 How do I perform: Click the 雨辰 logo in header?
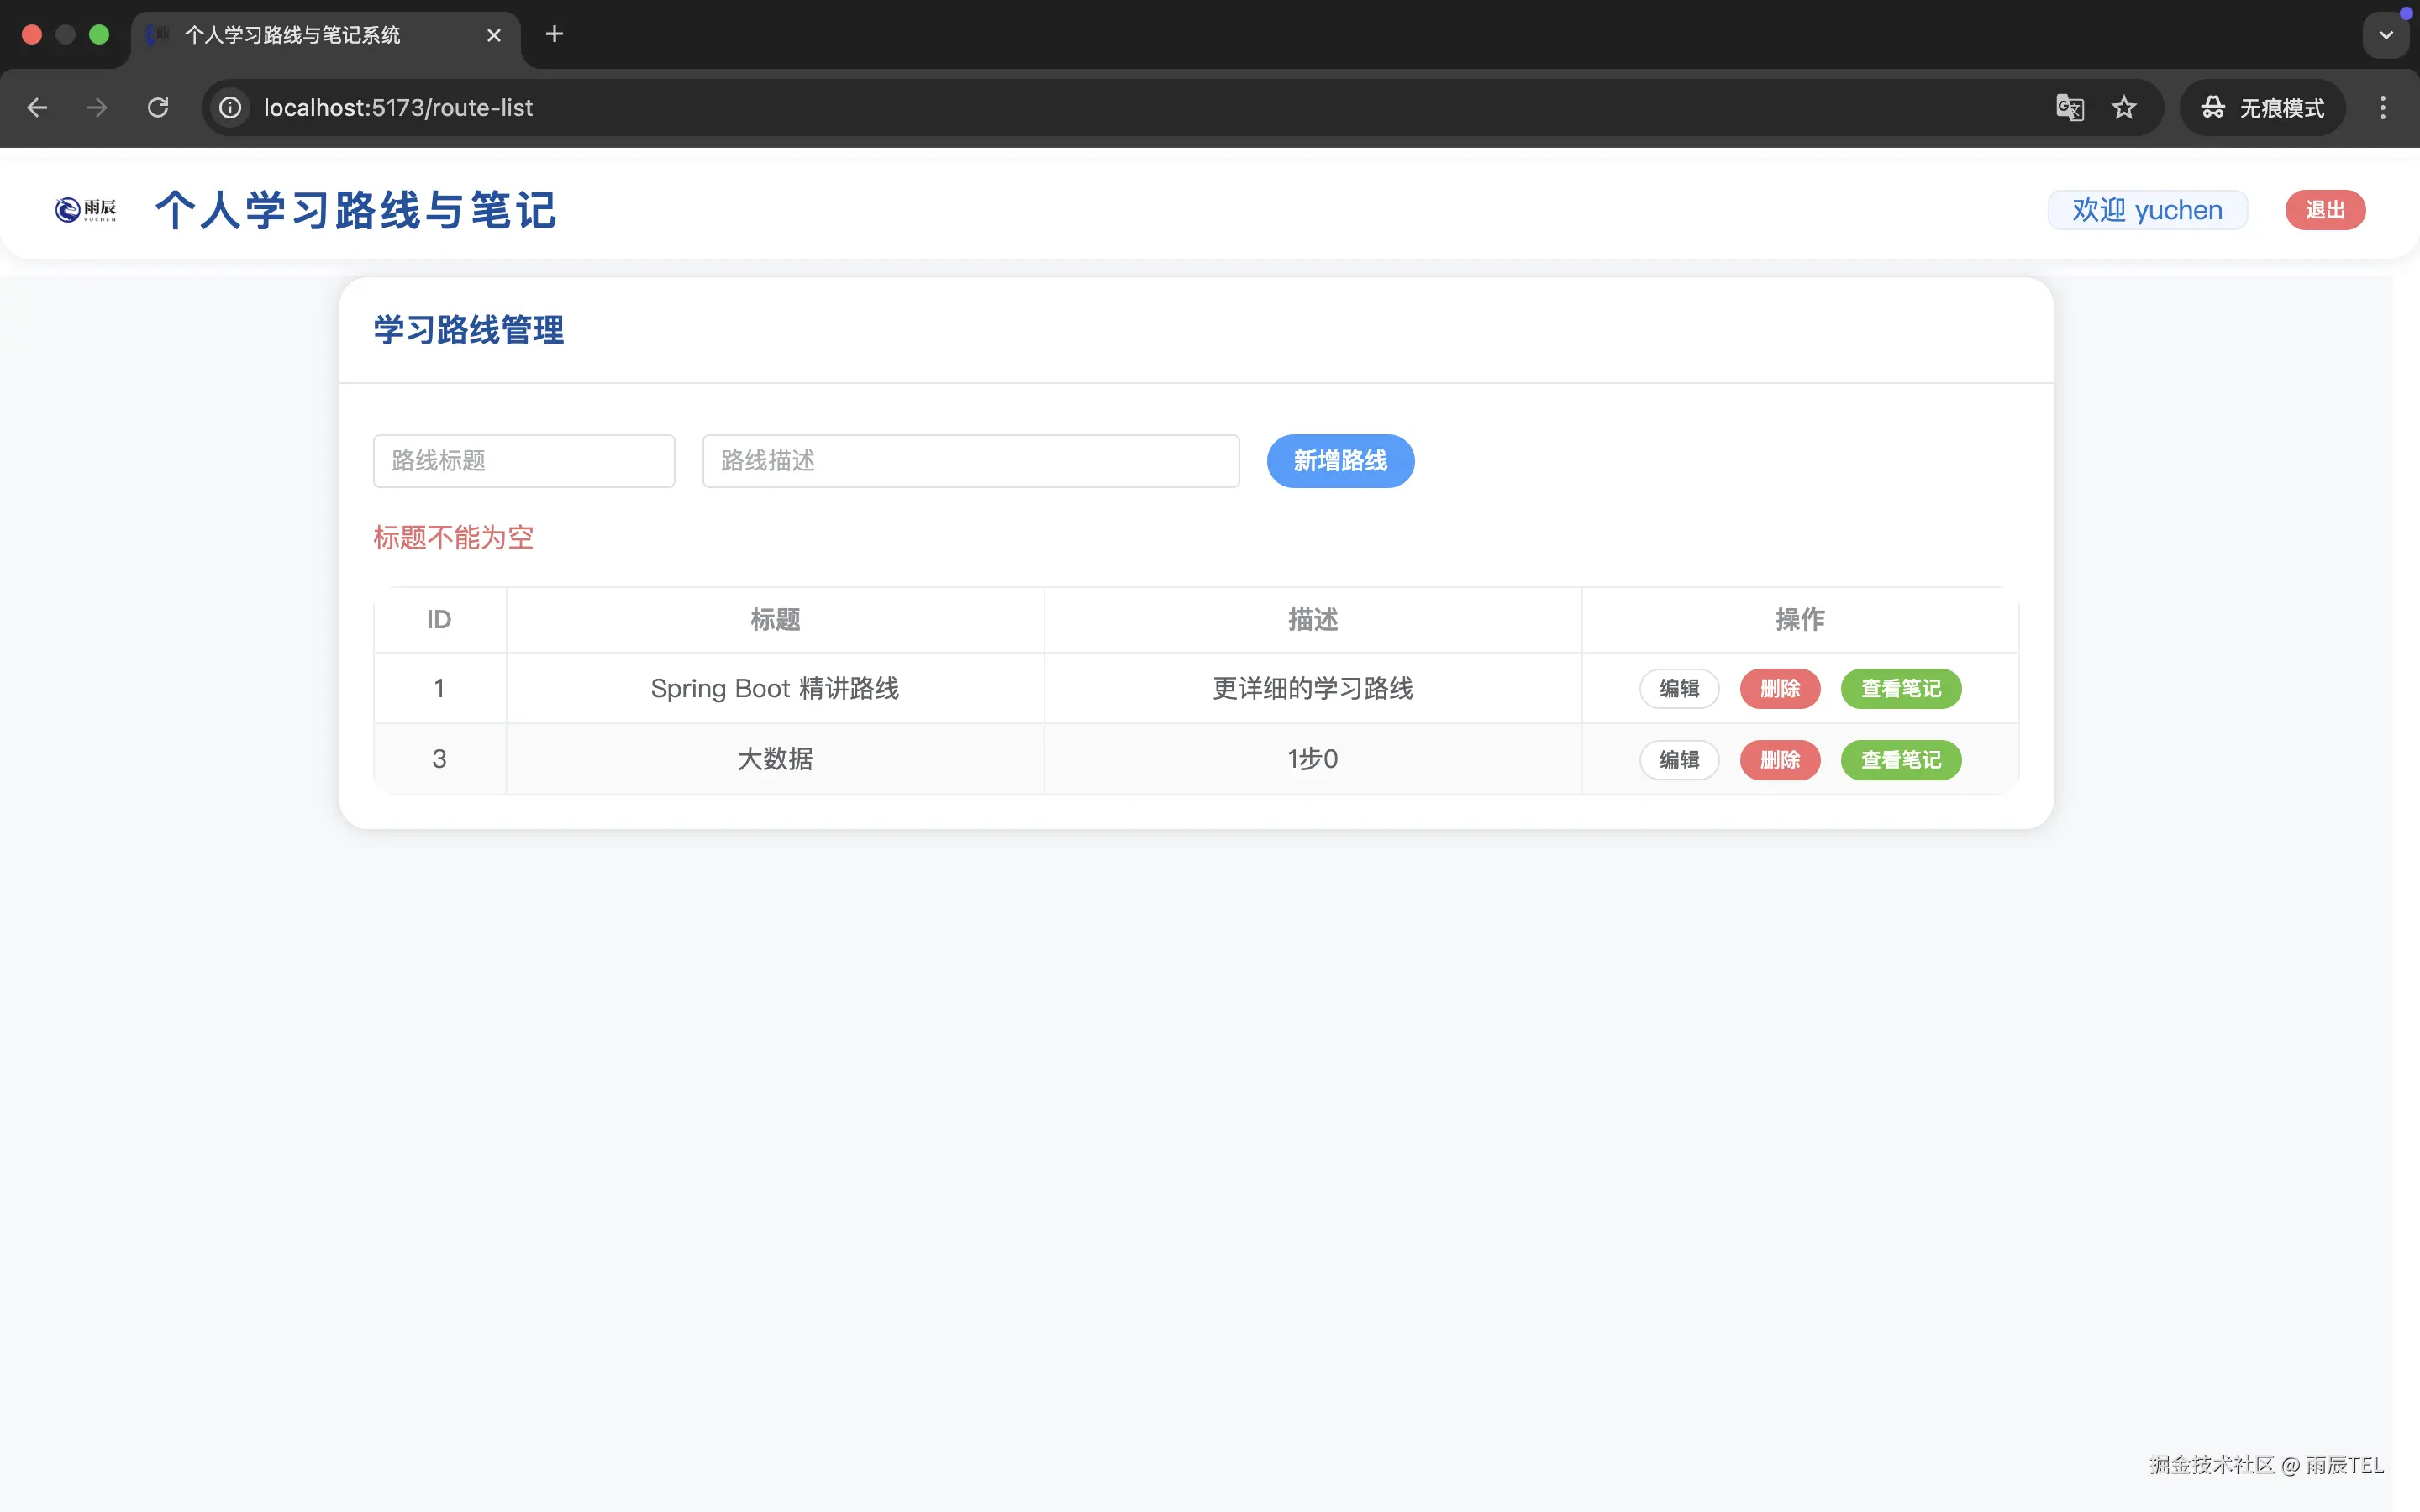85,210
